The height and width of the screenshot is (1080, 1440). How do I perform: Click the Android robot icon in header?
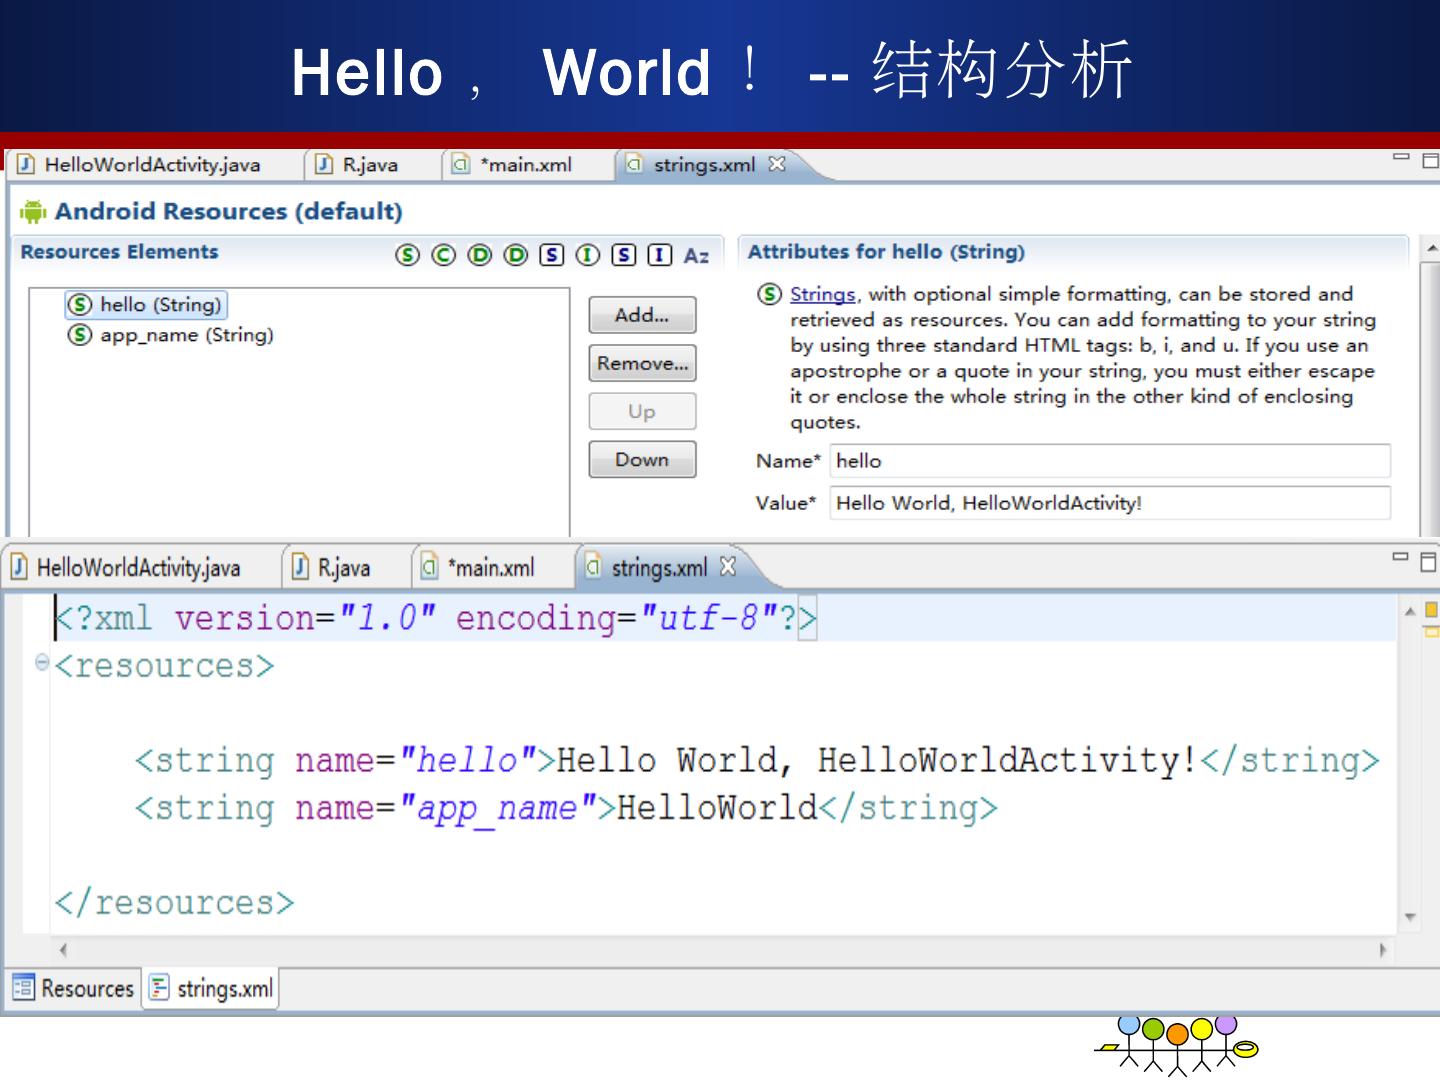point(33,212)
